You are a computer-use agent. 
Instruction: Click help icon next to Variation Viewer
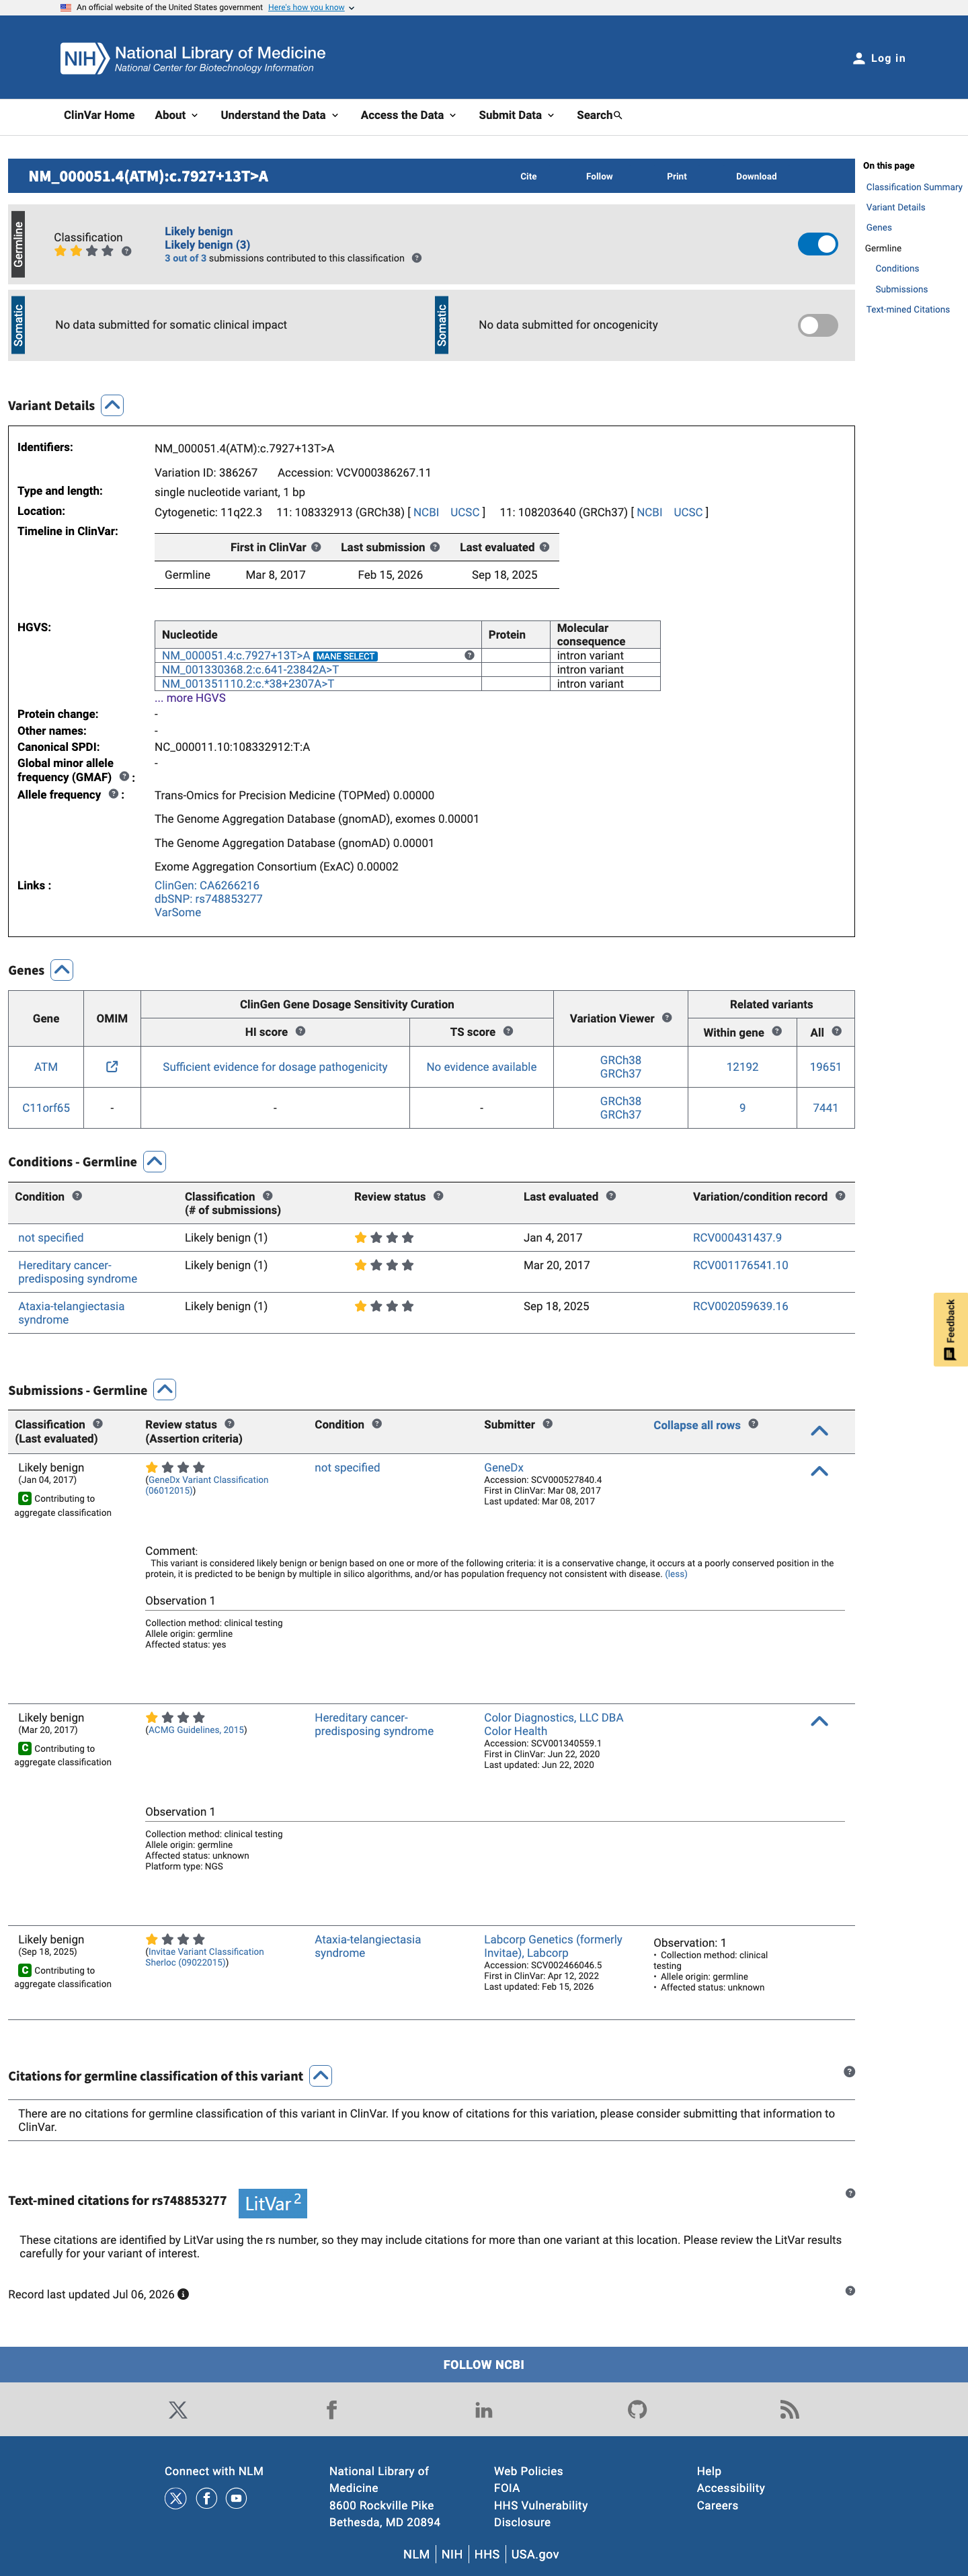667,1017
